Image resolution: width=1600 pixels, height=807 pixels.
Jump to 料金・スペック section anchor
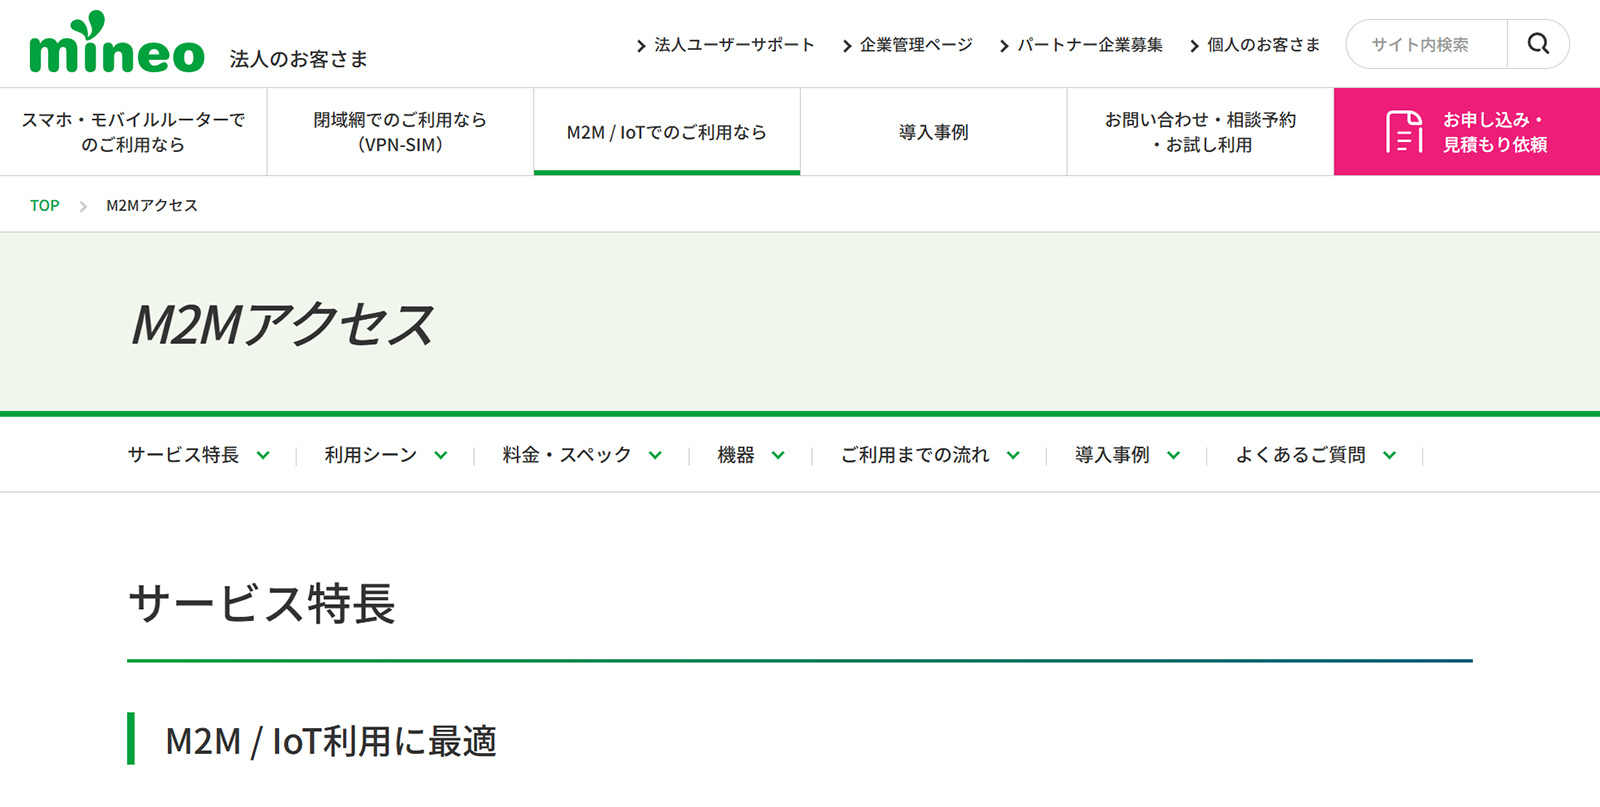coord(567,455)
